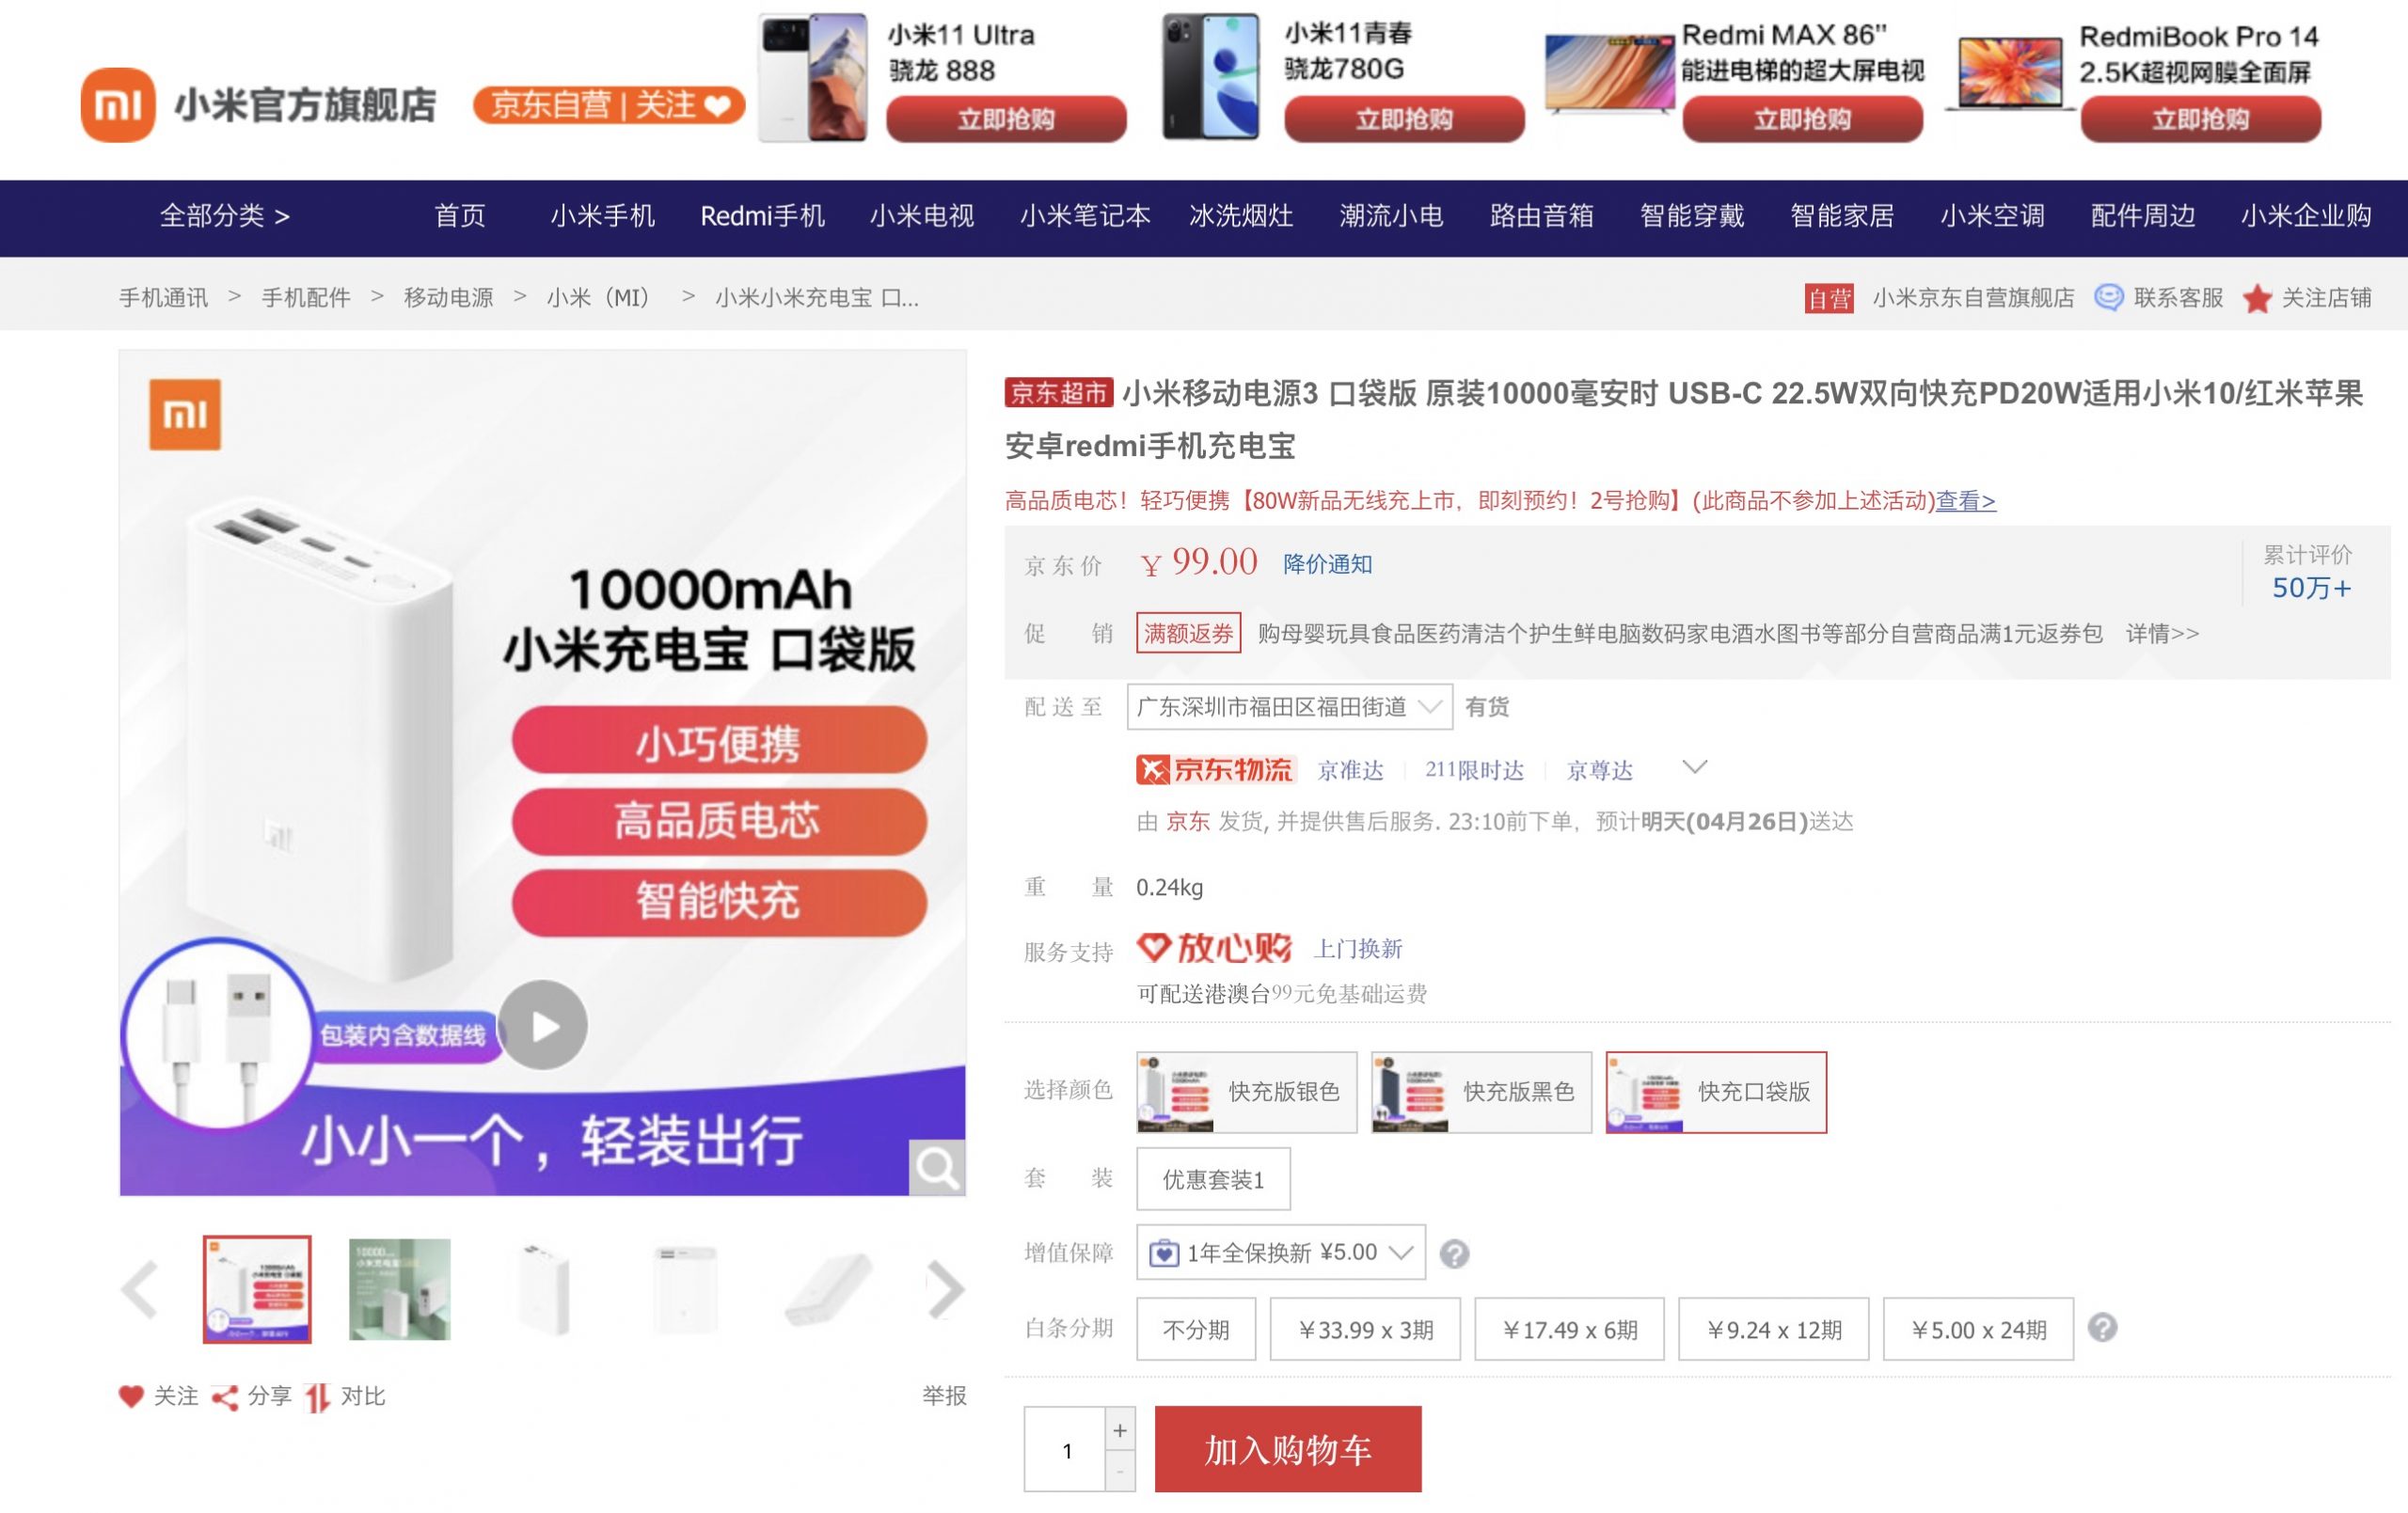The image size is (2408, 1513).
Task: Open the 配送至 delivery address dropdown
Action: [1288, 707]
